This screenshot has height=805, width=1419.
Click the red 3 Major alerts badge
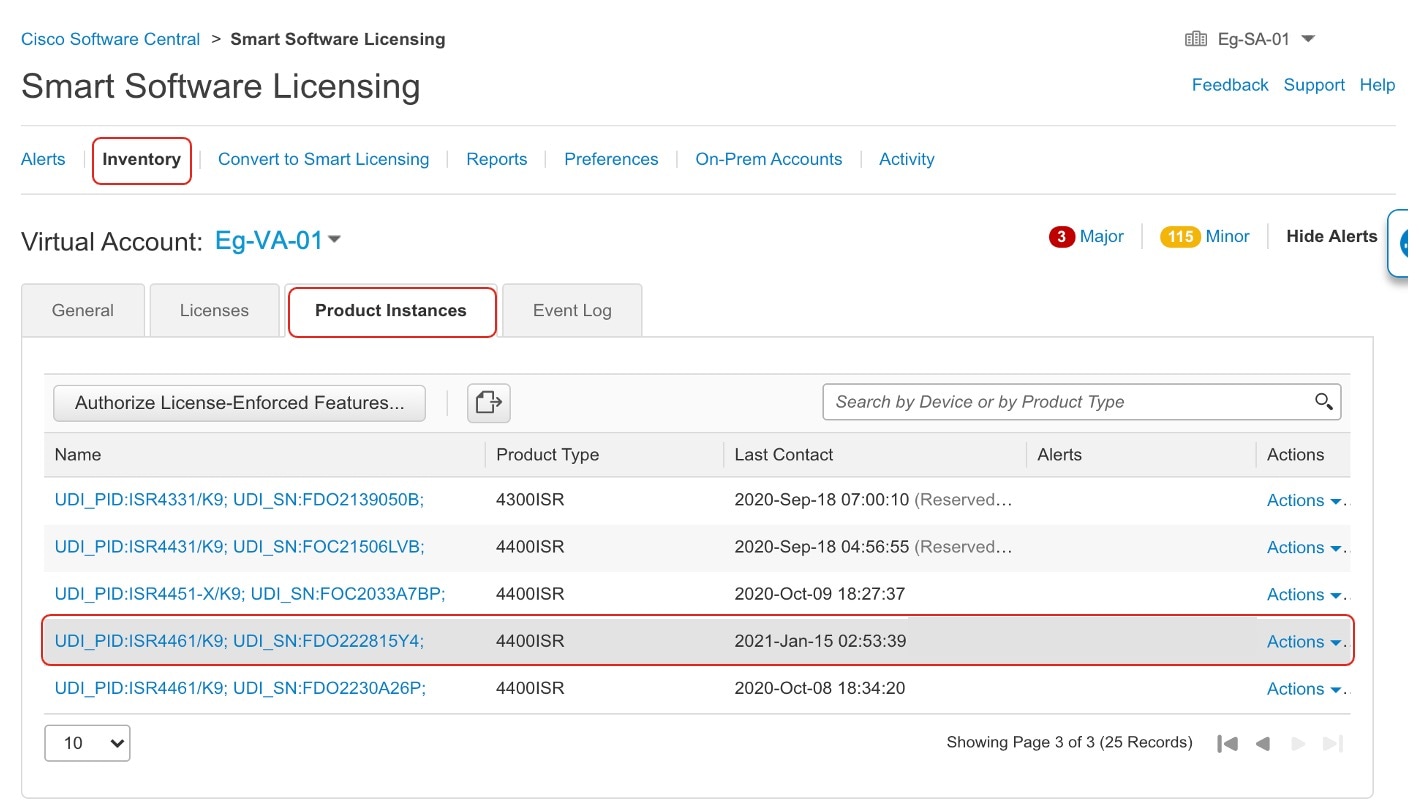pos(1062,237)
